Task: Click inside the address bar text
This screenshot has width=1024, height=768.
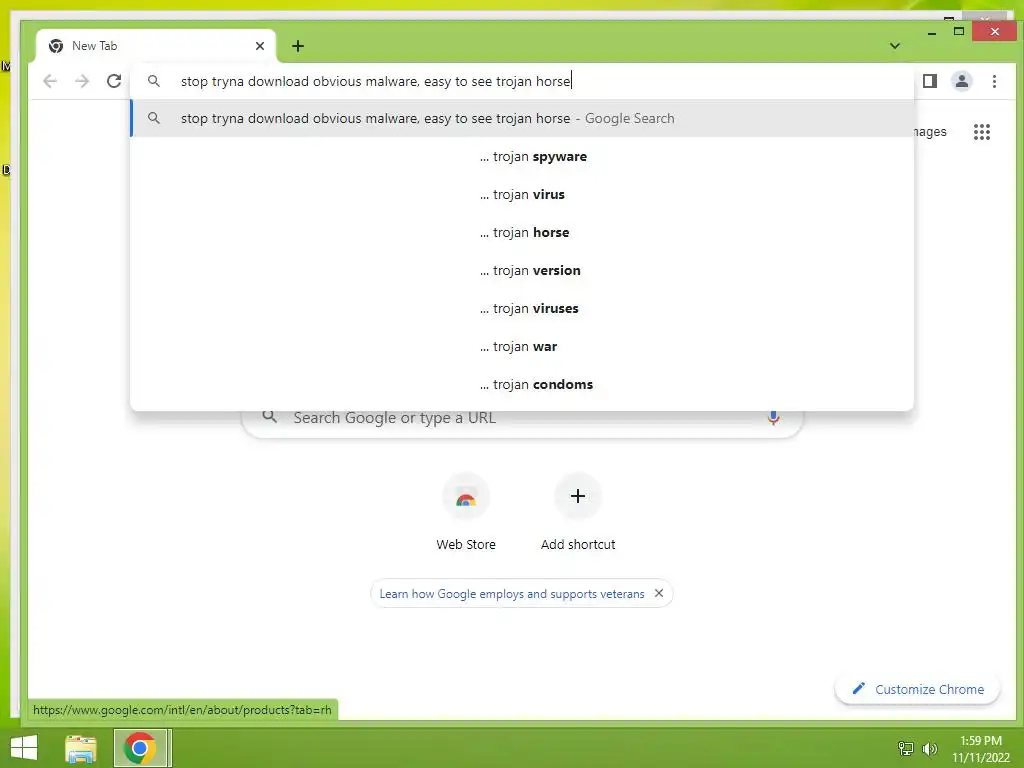Action: click(x=376, y=81)
